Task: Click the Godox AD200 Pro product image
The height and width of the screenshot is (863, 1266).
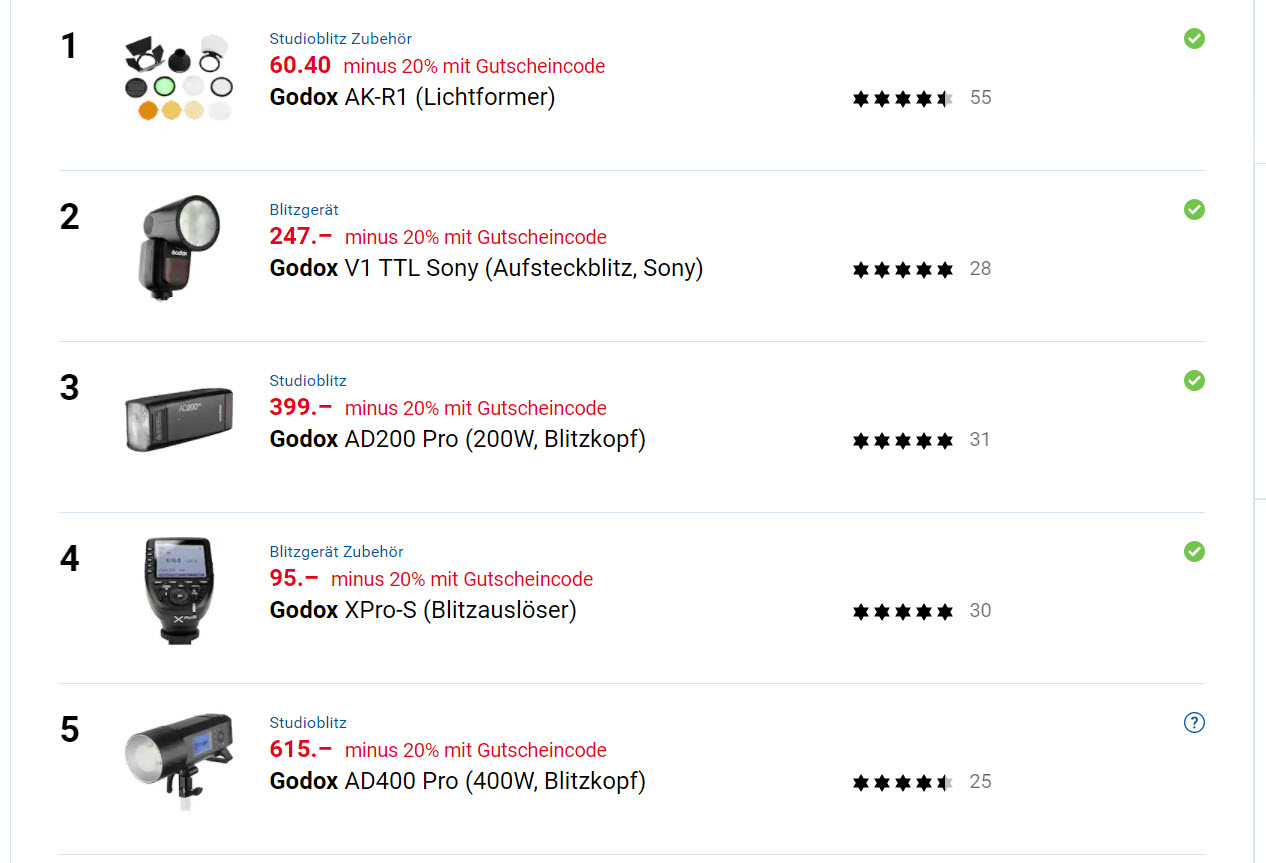Action: [179, 419]
